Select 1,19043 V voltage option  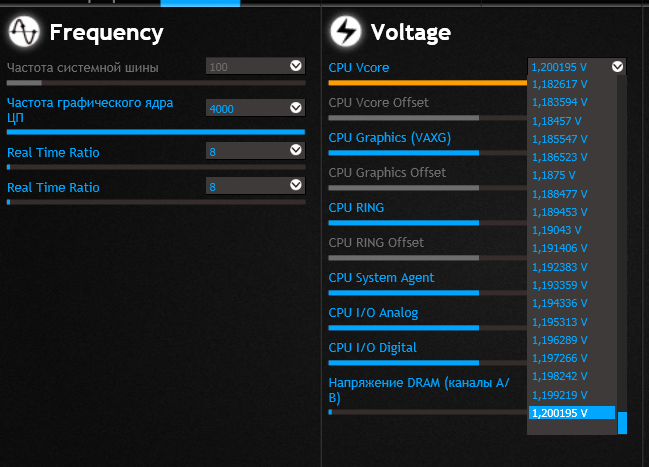pyautogui.click(x=555, y=230)
